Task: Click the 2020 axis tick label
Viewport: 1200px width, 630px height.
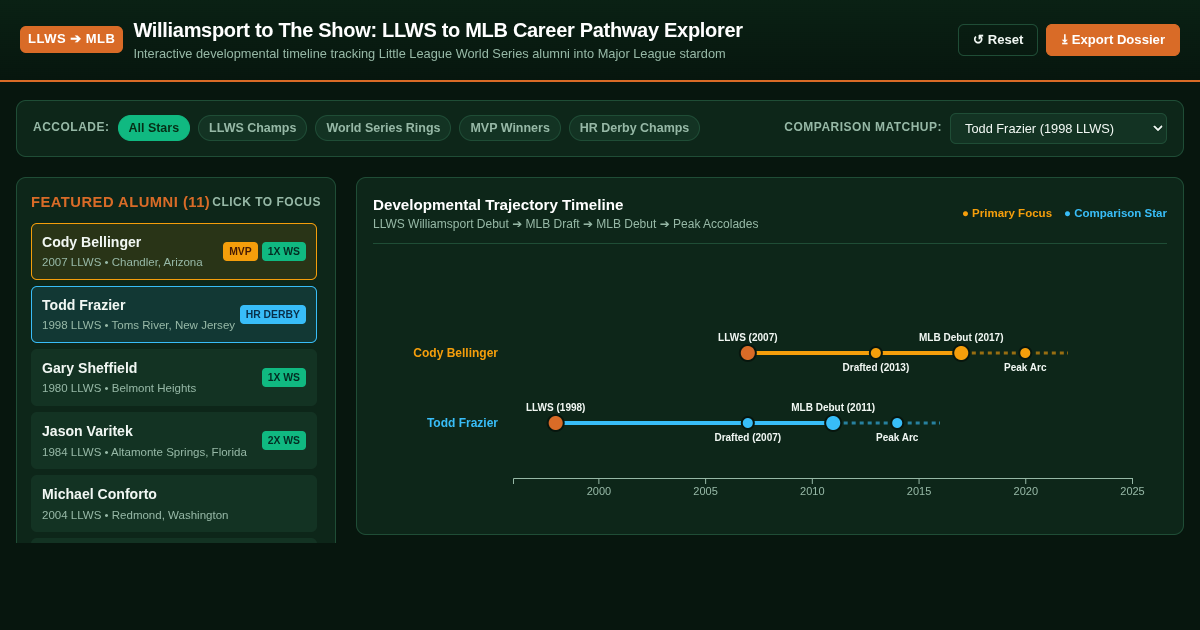Action: [x=1025, y=491]
